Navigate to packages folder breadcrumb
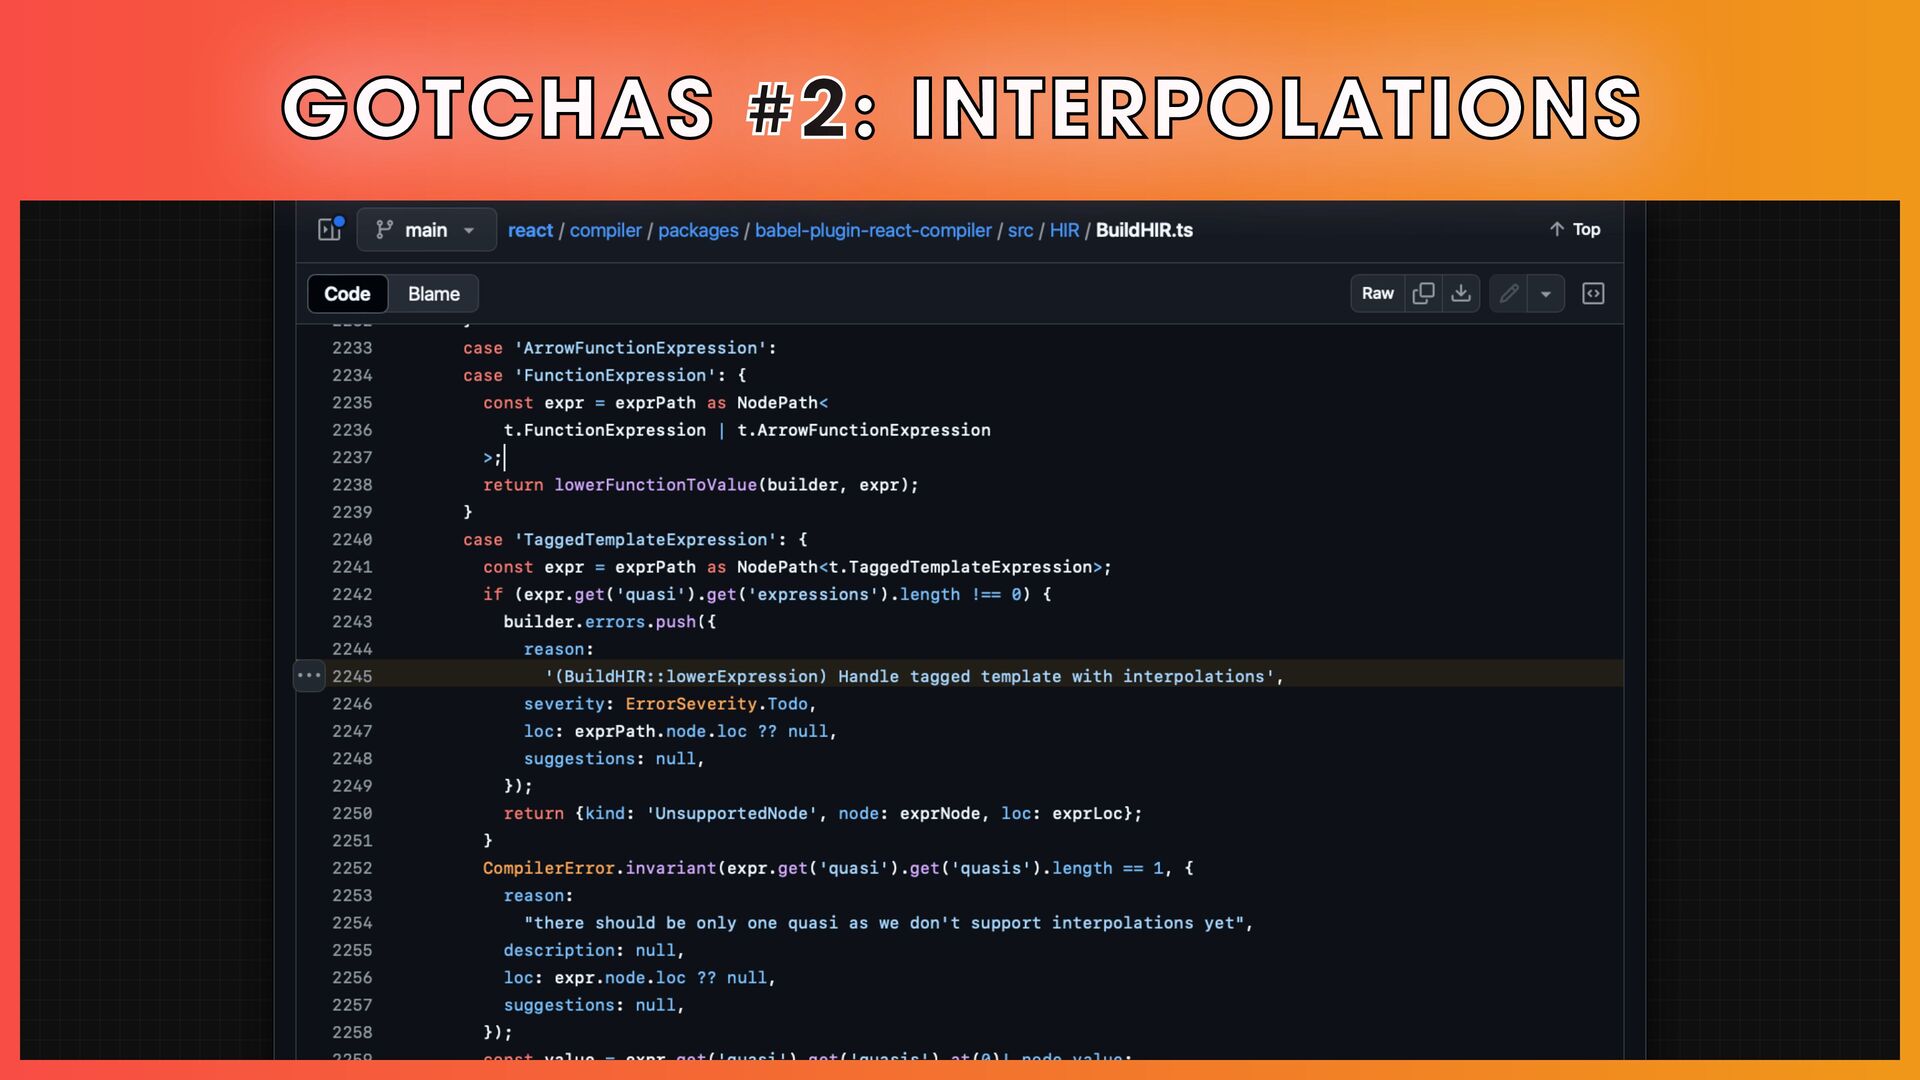The image size is (1920, 1080). pyautogui.click(x=698, y=230)
